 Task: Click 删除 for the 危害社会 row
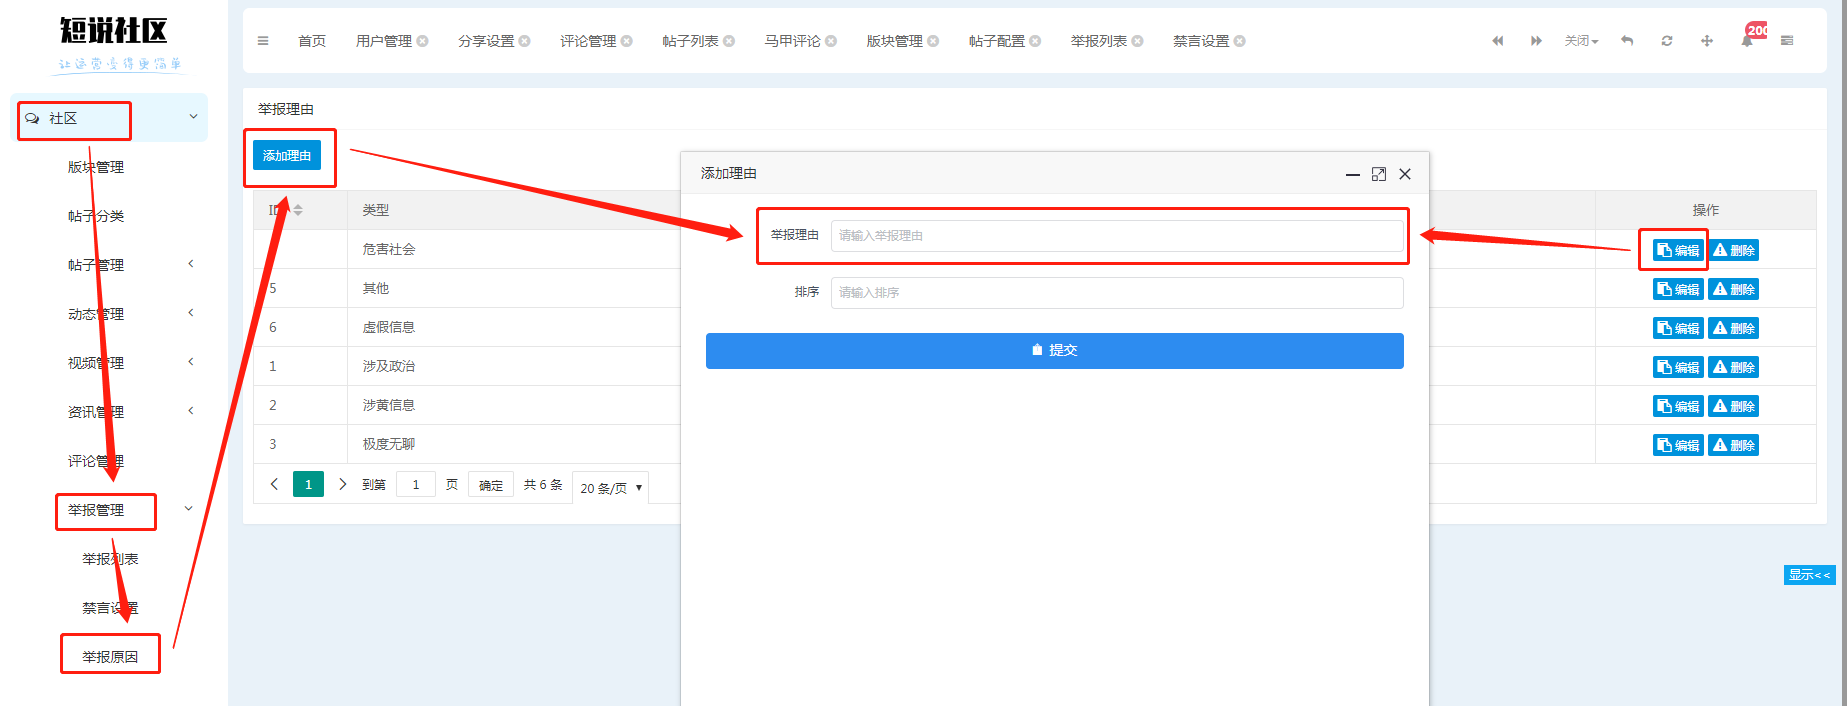(x=1733, y=250)
